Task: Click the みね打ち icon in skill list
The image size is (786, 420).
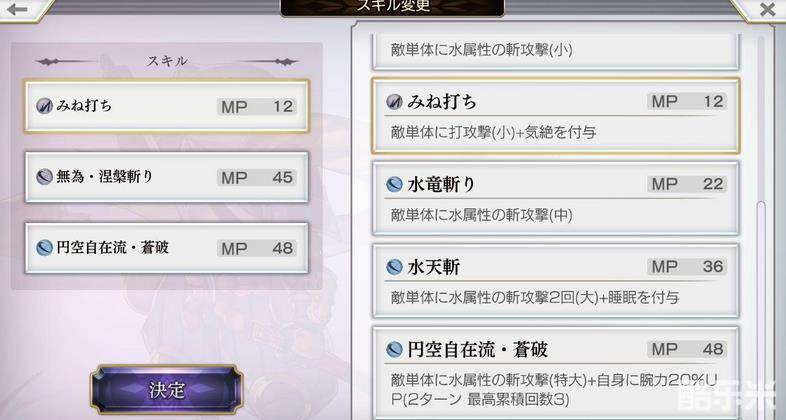Action: pyautogui.click(x=395, y=102)
